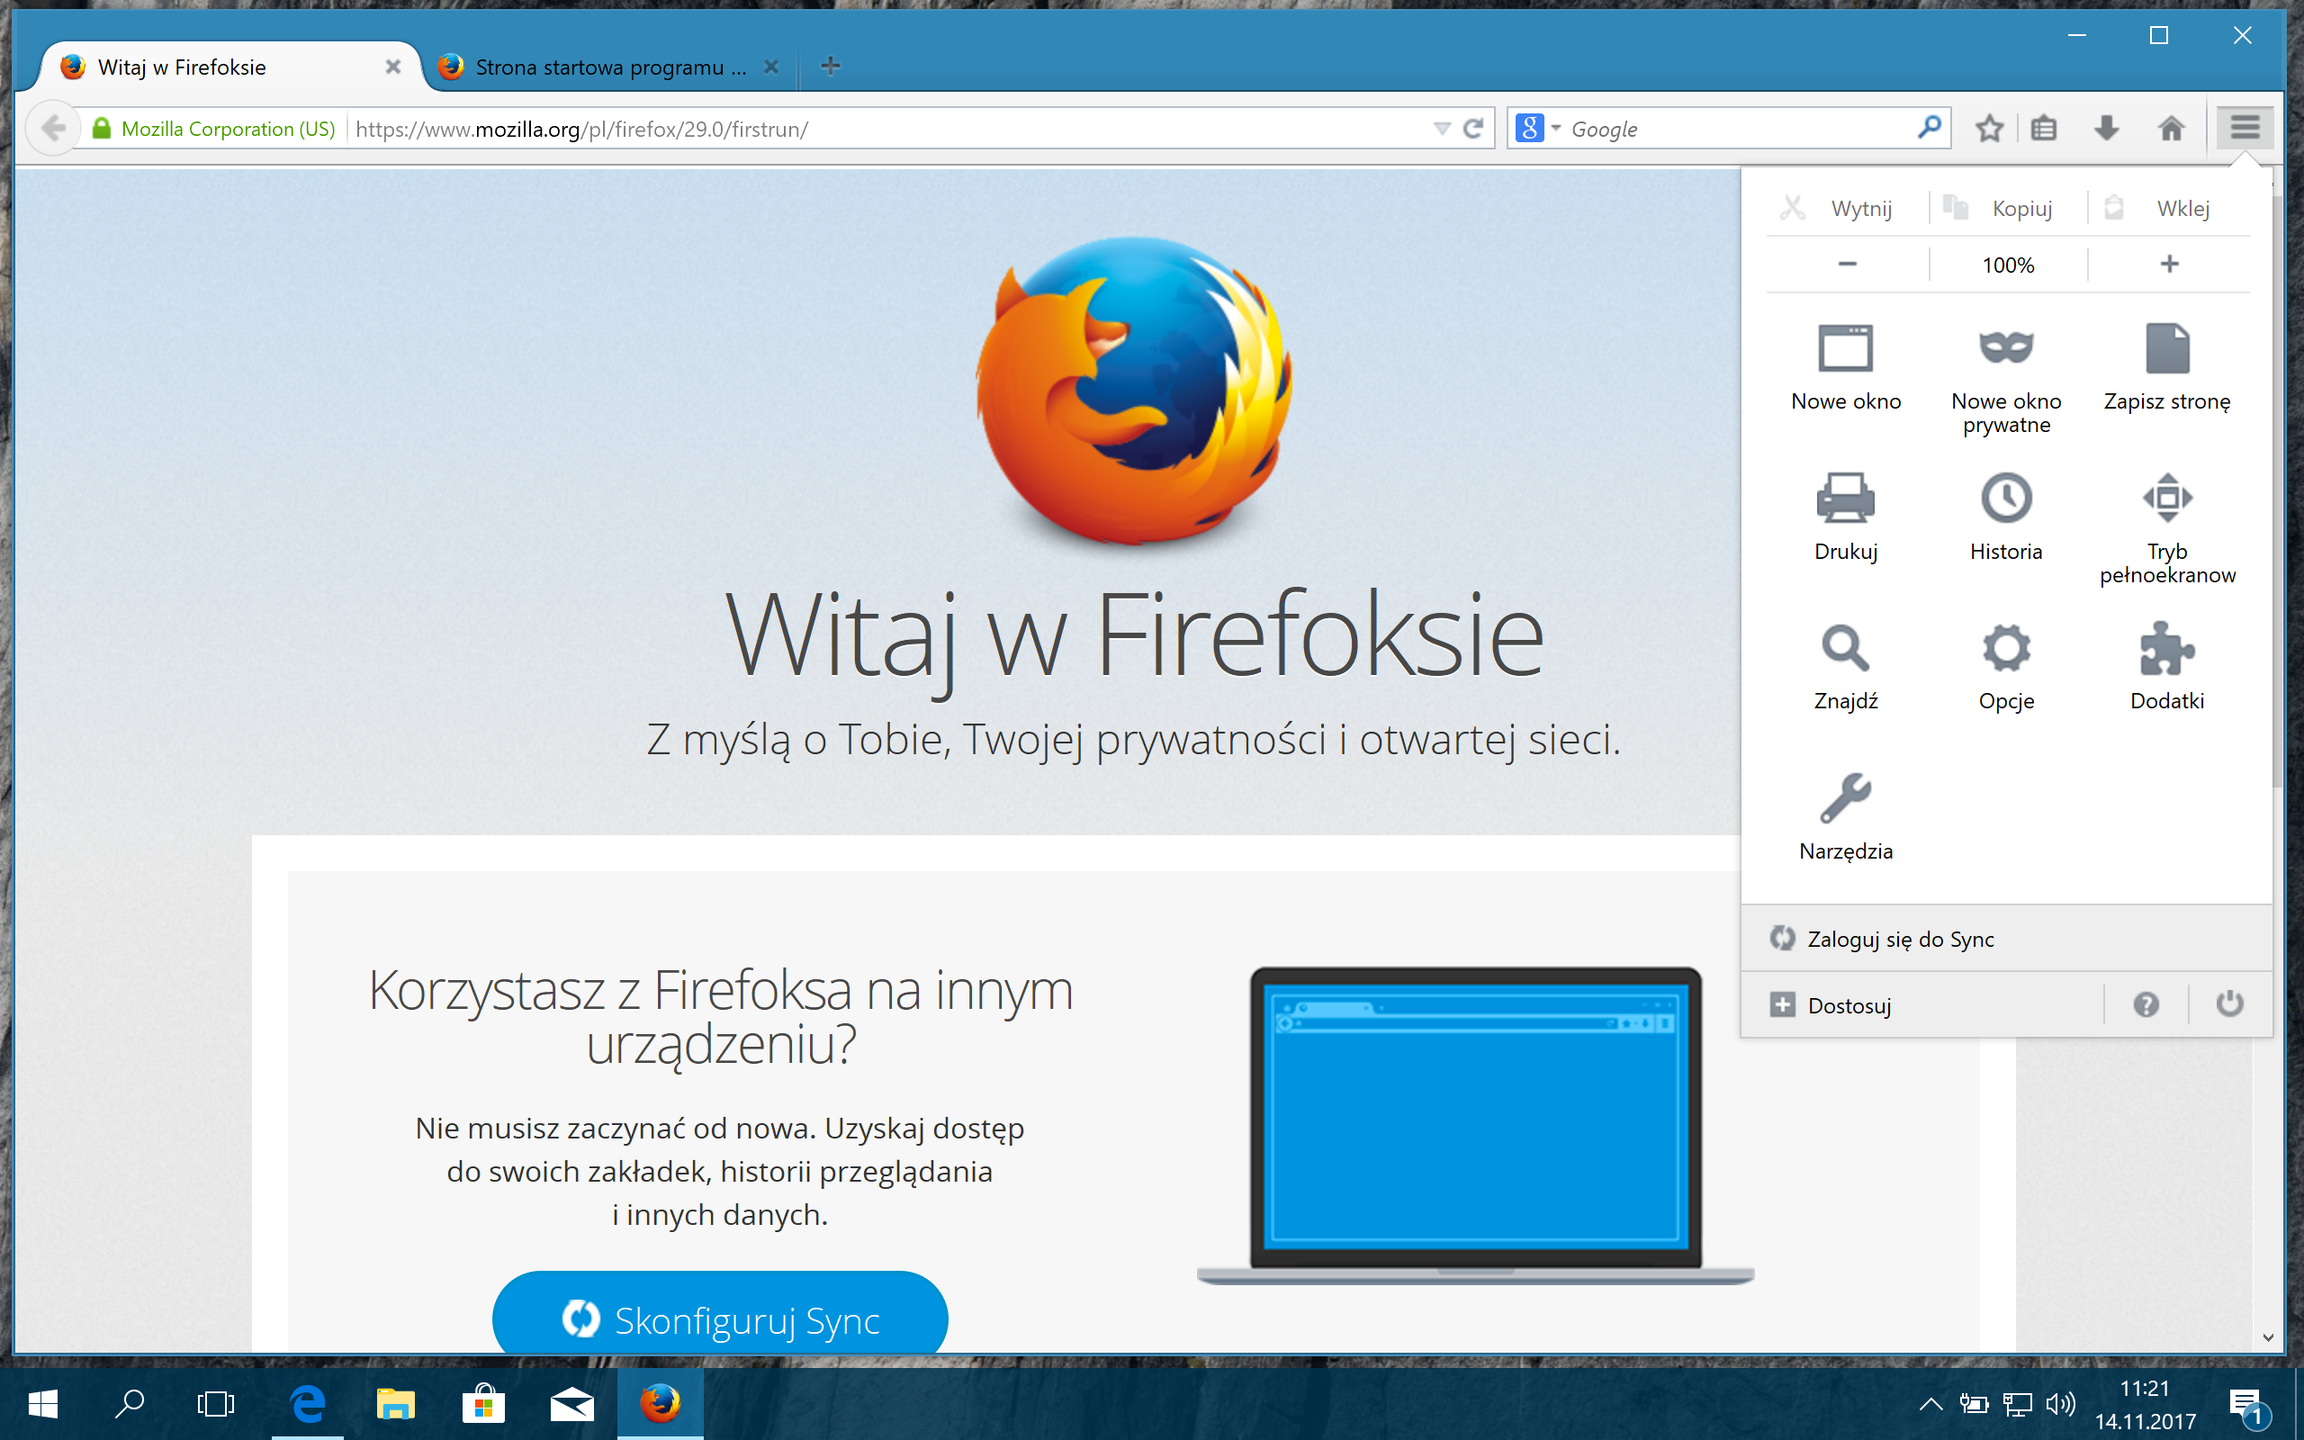Open downloads from toolbar arrow icon
The height and width of the screenshot is (1440, 2304).
2106,128
